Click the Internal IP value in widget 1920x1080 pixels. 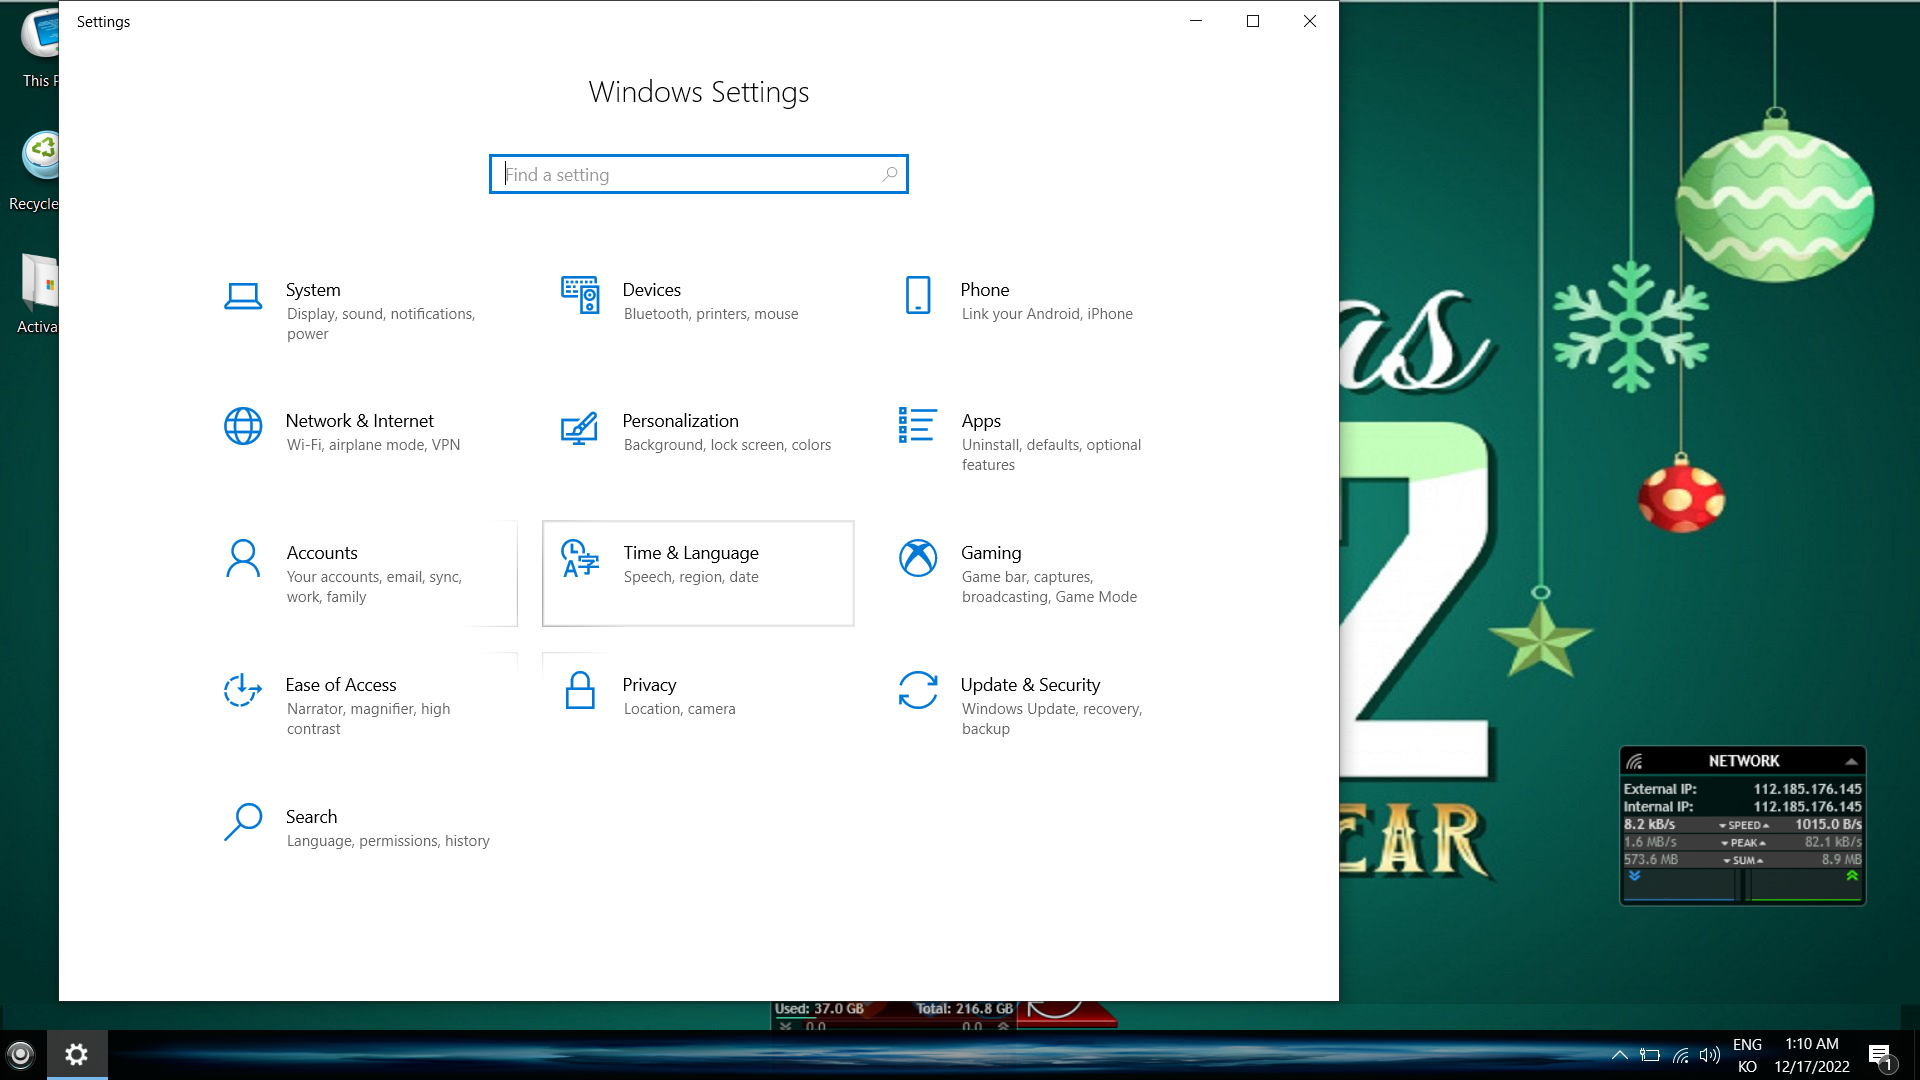pos(1807,807)
